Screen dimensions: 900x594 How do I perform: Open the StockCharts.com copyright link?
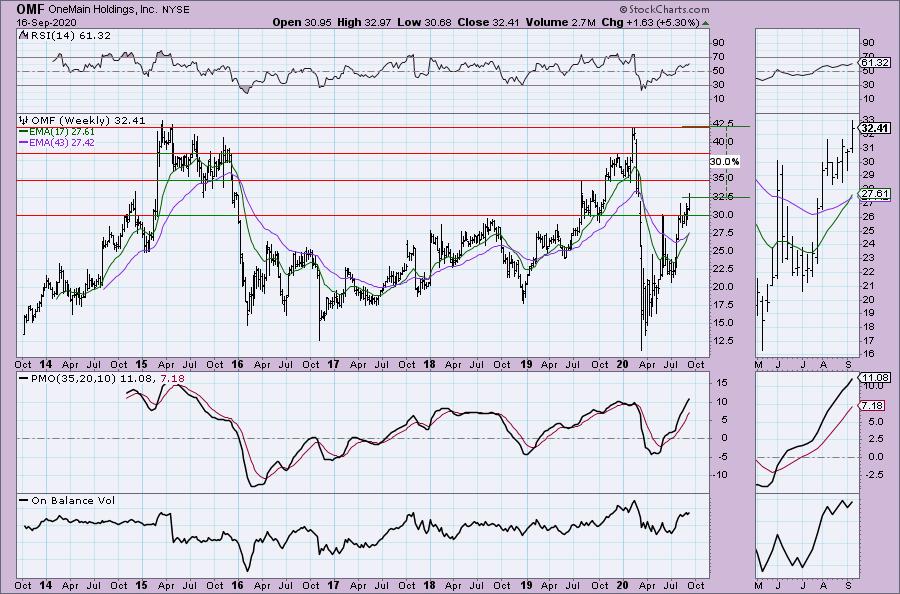[x=664, y=9]
